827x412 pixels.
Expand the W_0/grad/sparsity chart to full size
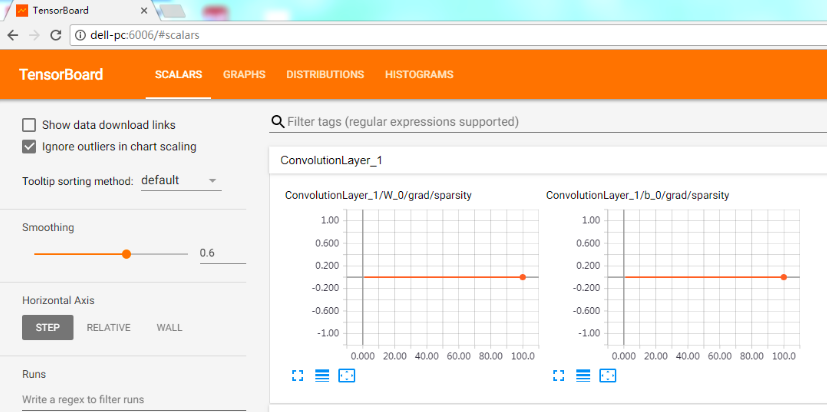[x=297, y=376]
